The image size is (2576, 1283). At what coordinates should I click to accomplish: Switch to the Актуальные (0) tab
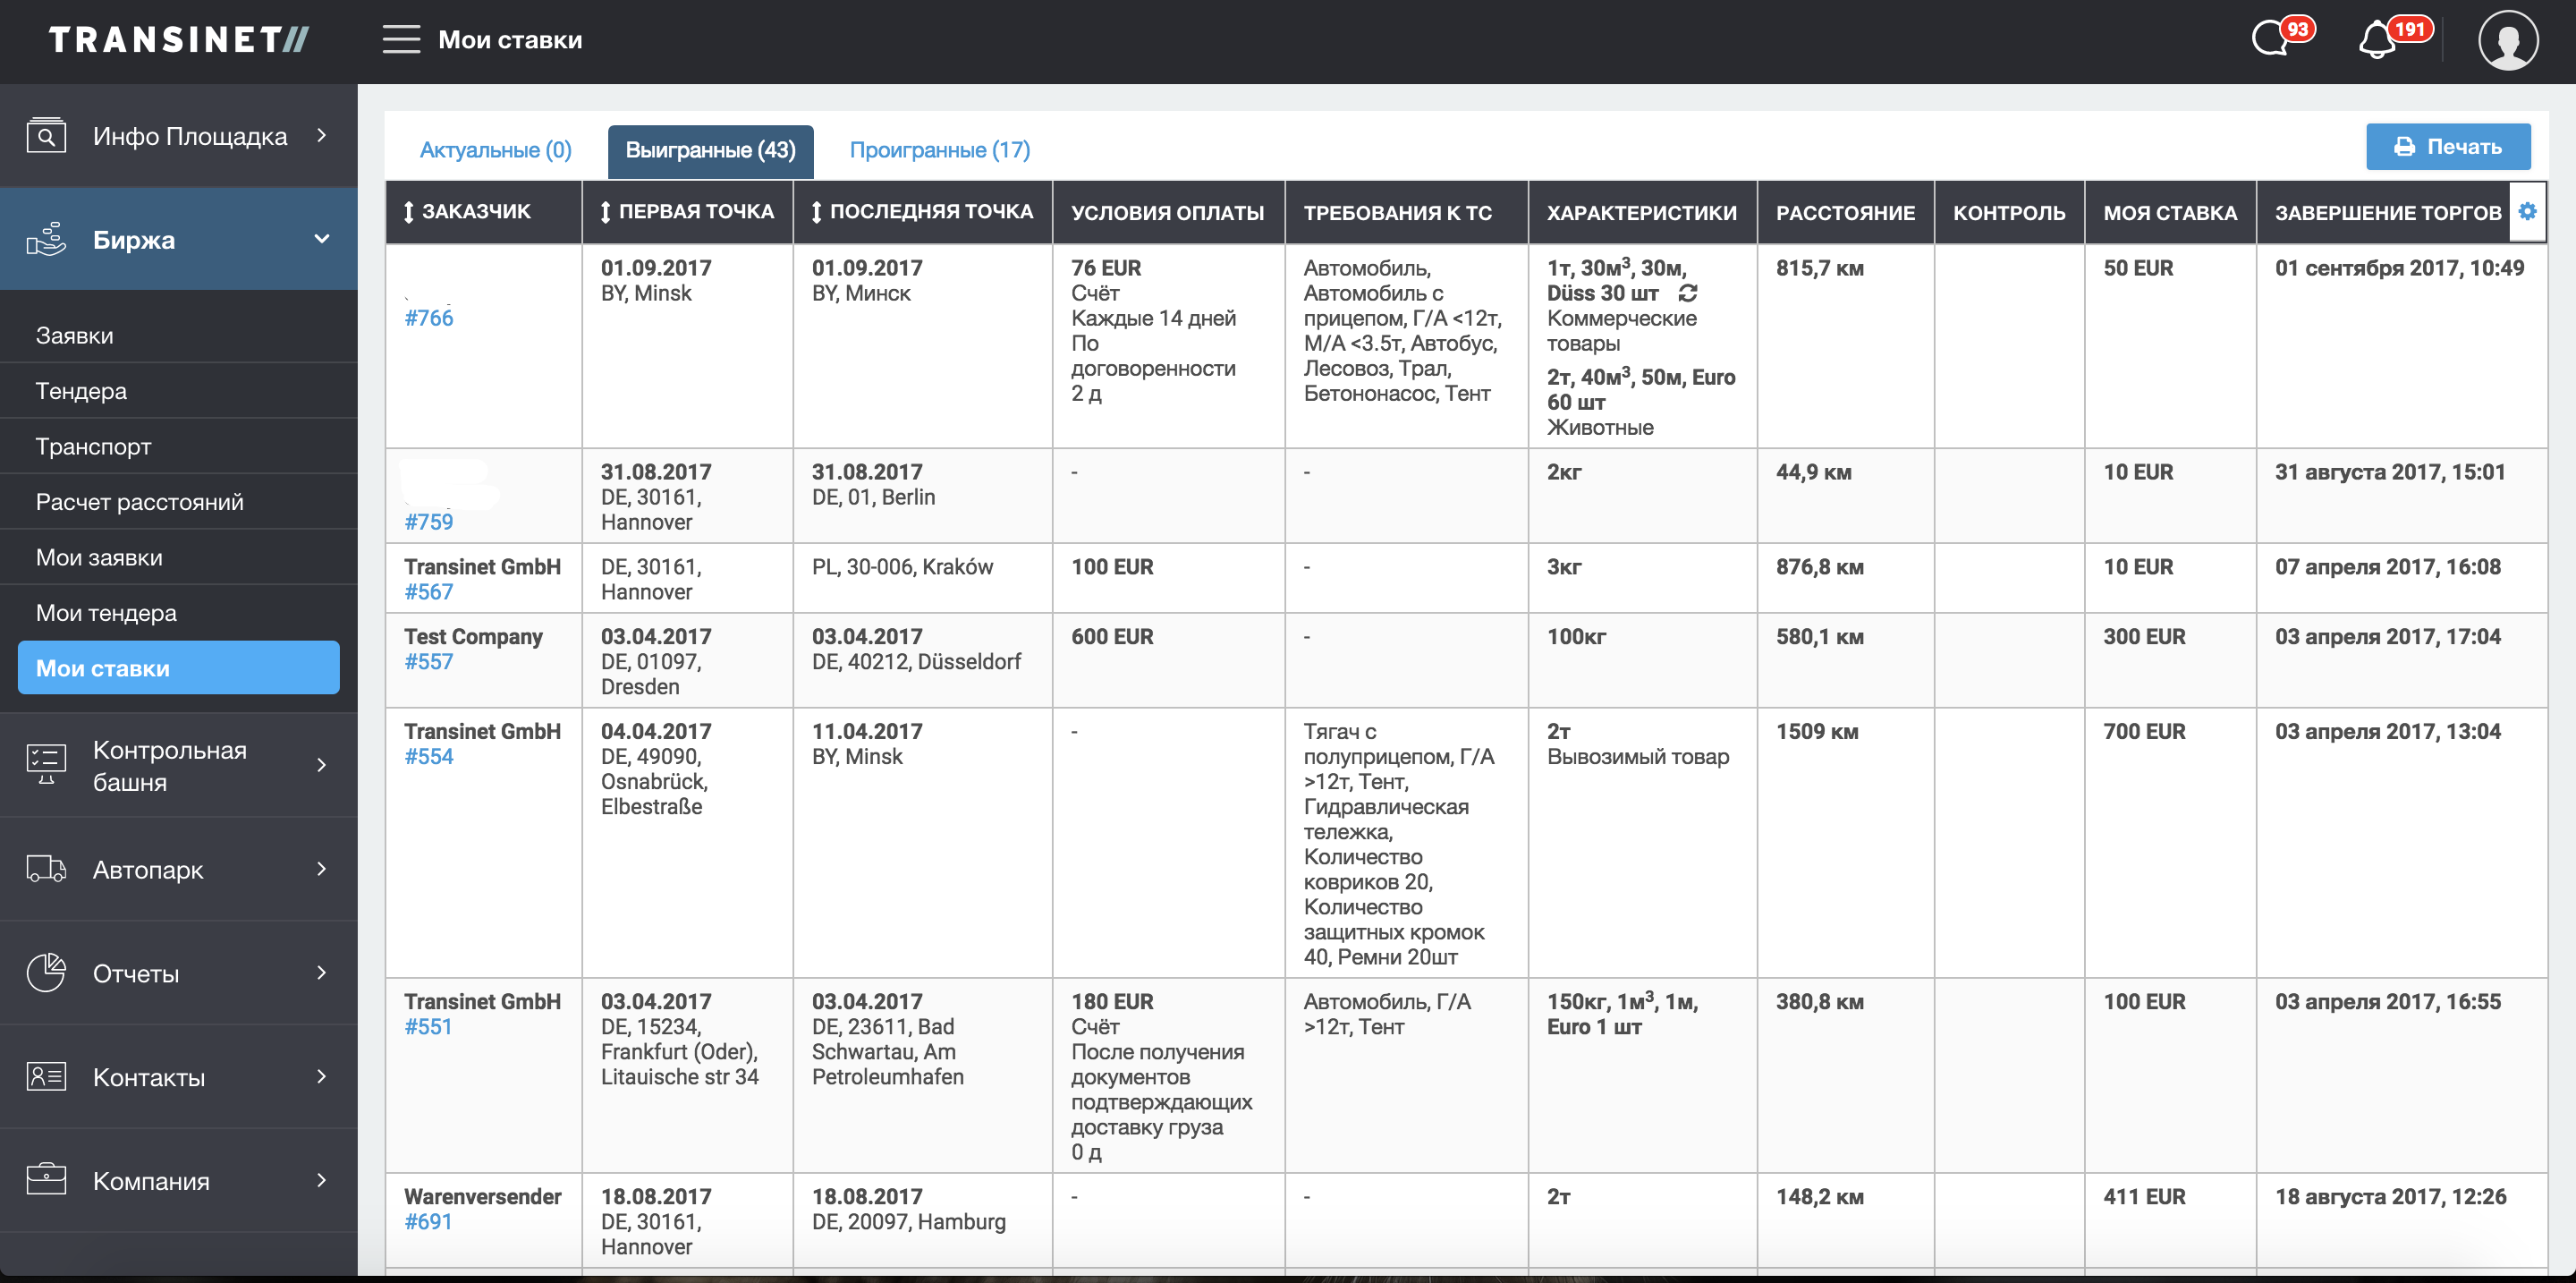point(495,150)
